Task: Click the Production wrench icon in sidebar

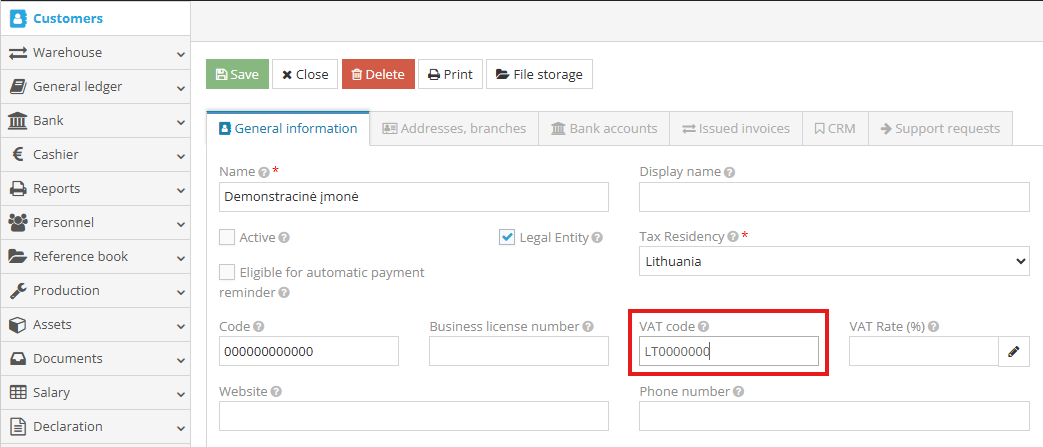Action: pyautogui.click(x=17, y=291)
